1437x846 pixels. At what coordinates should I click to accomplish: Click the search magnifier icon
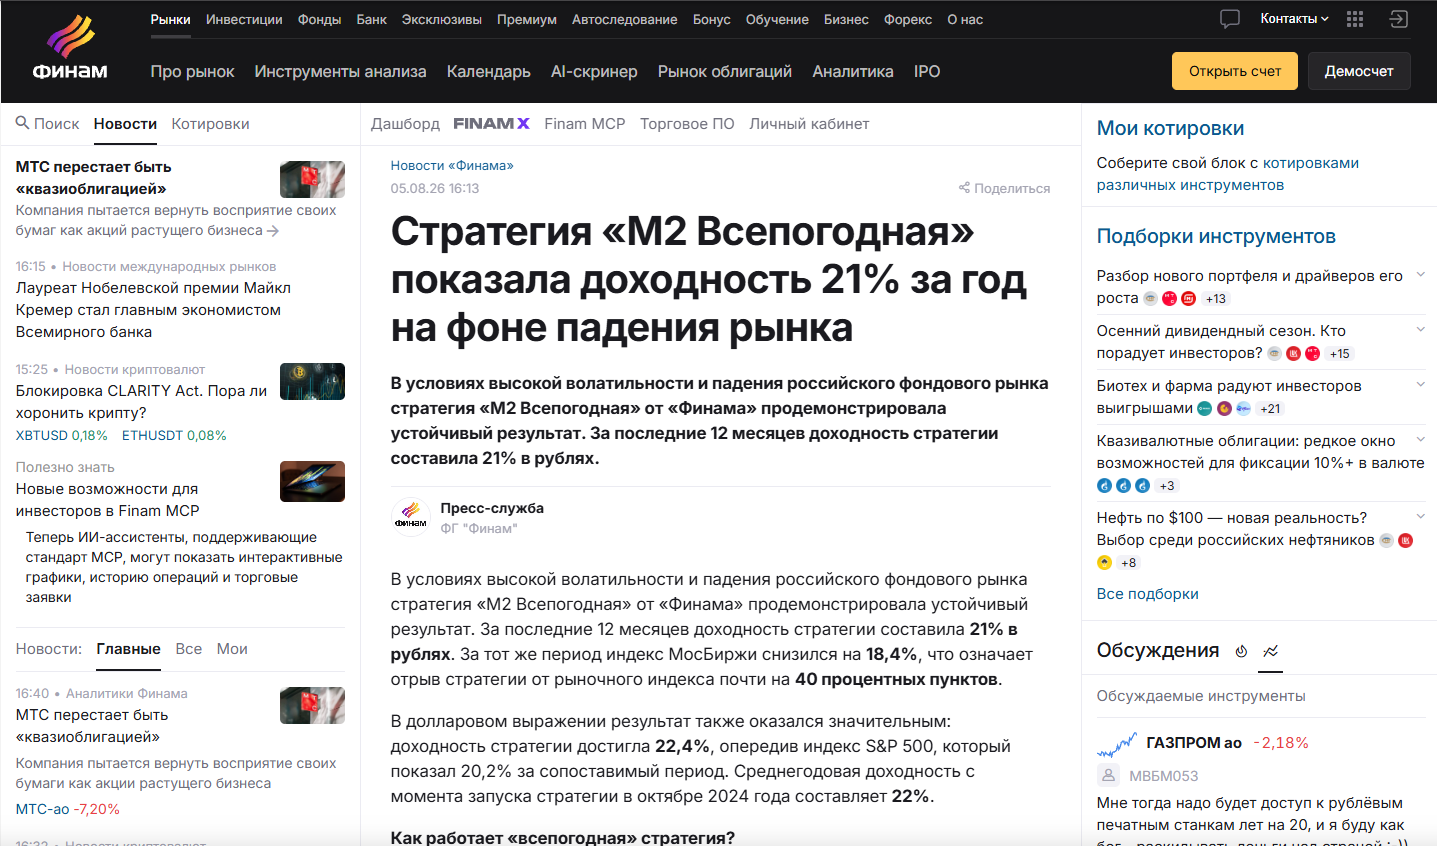point(22,123)
